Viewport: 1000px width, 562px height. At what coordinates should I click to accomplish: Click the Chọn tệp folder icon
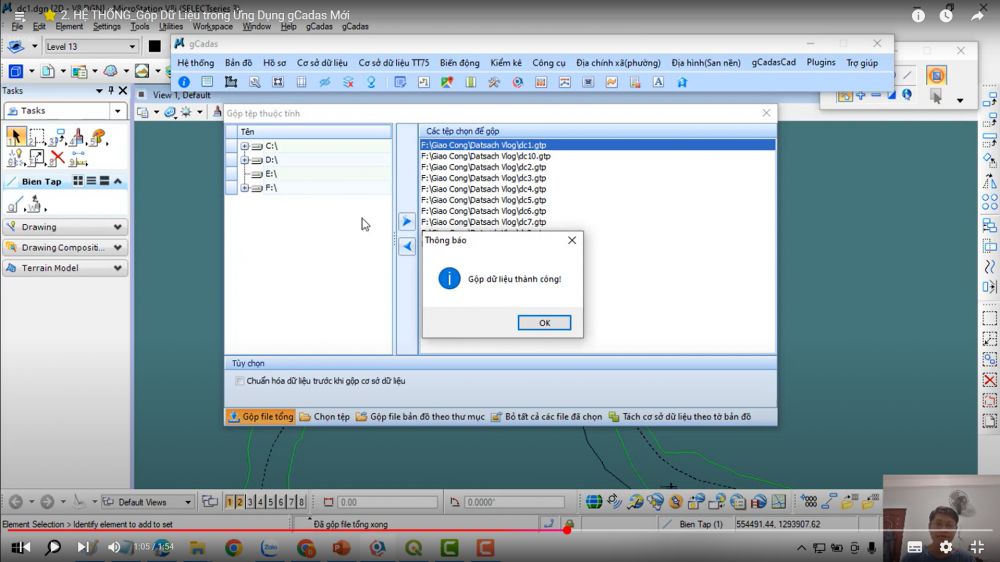point(306,416)
